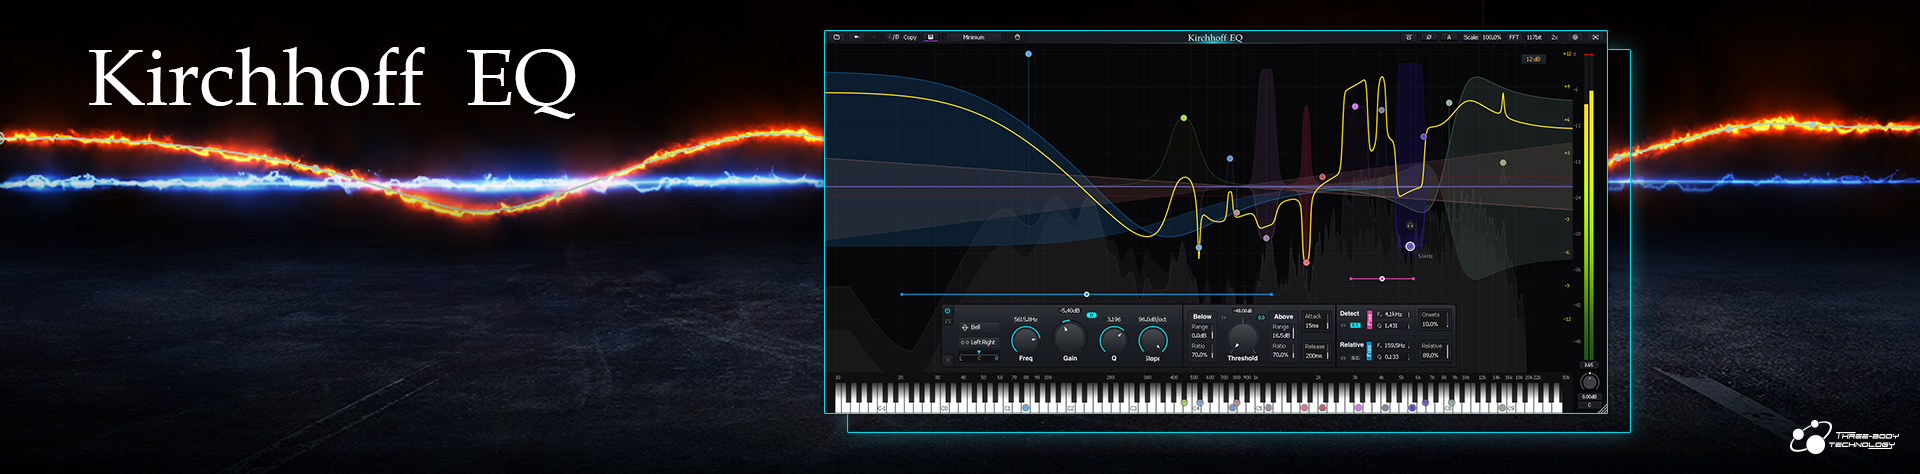Select the green EQ band node

pyautogui.click(x=1184, y=118)
